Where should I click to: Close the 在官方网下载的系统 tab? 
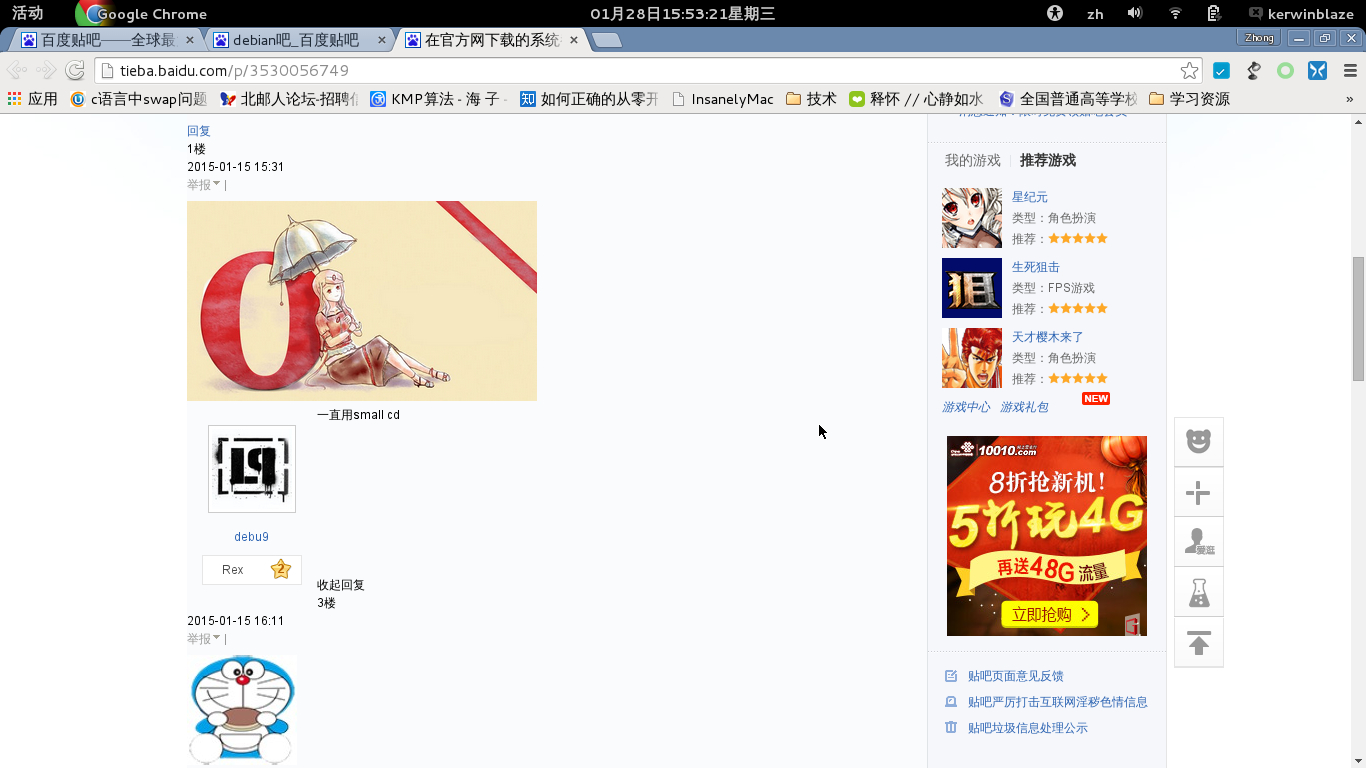pyautogui.click(x=574, y=40)
